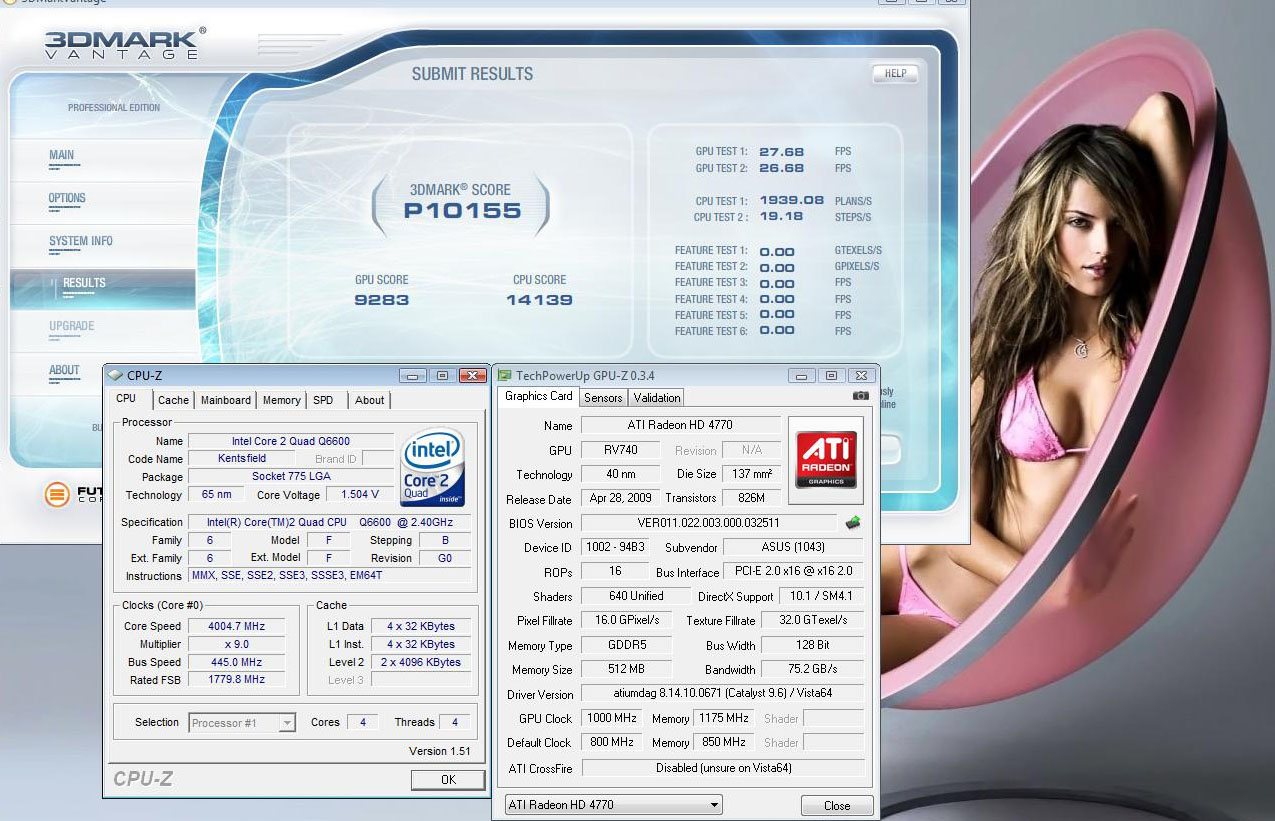Click the GPU-Z Name field ATI Radeon HD 4770
1275x821 pixels.
pyautogui.click(x=680, y=425)
